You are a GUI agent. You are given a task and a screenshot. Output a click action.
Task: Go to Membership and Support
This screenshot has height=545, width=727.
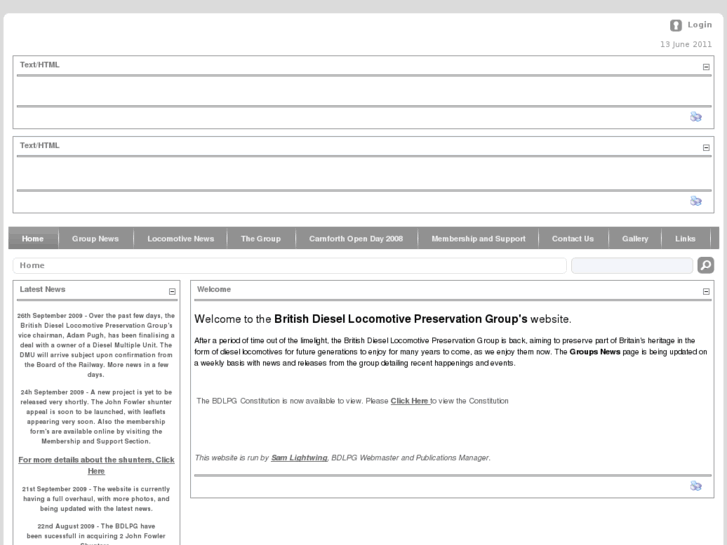[x=478, y=238]
